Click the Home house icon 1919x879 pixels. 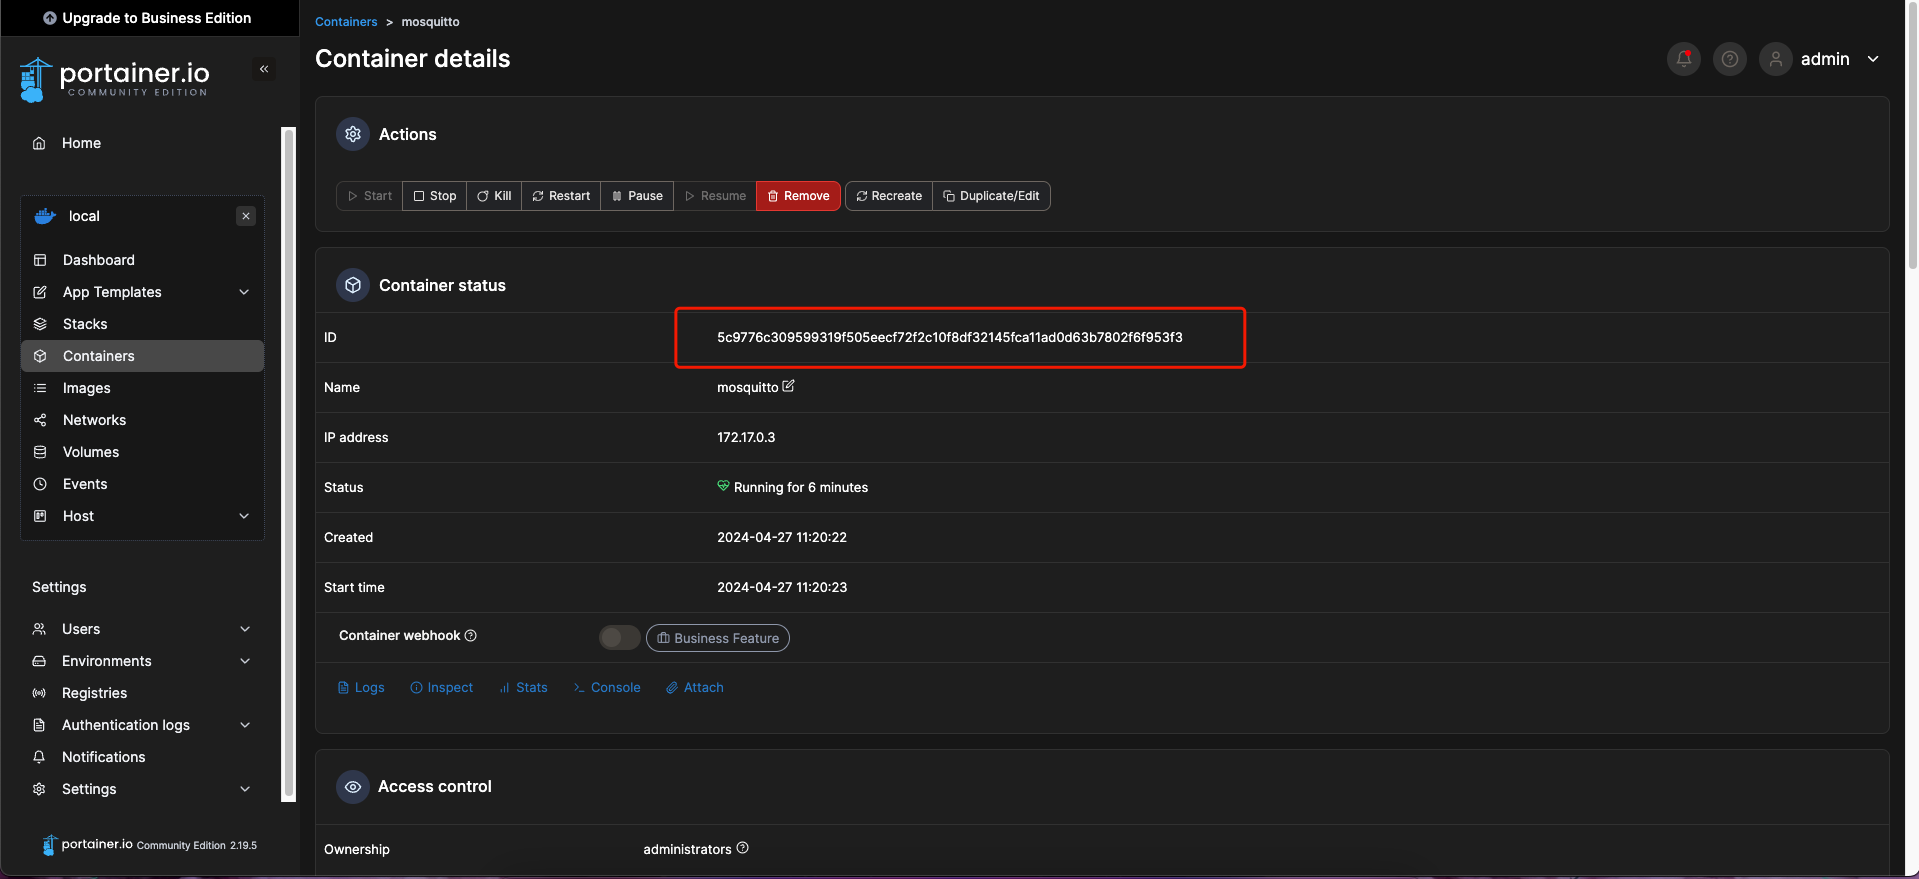pos(39,143)
